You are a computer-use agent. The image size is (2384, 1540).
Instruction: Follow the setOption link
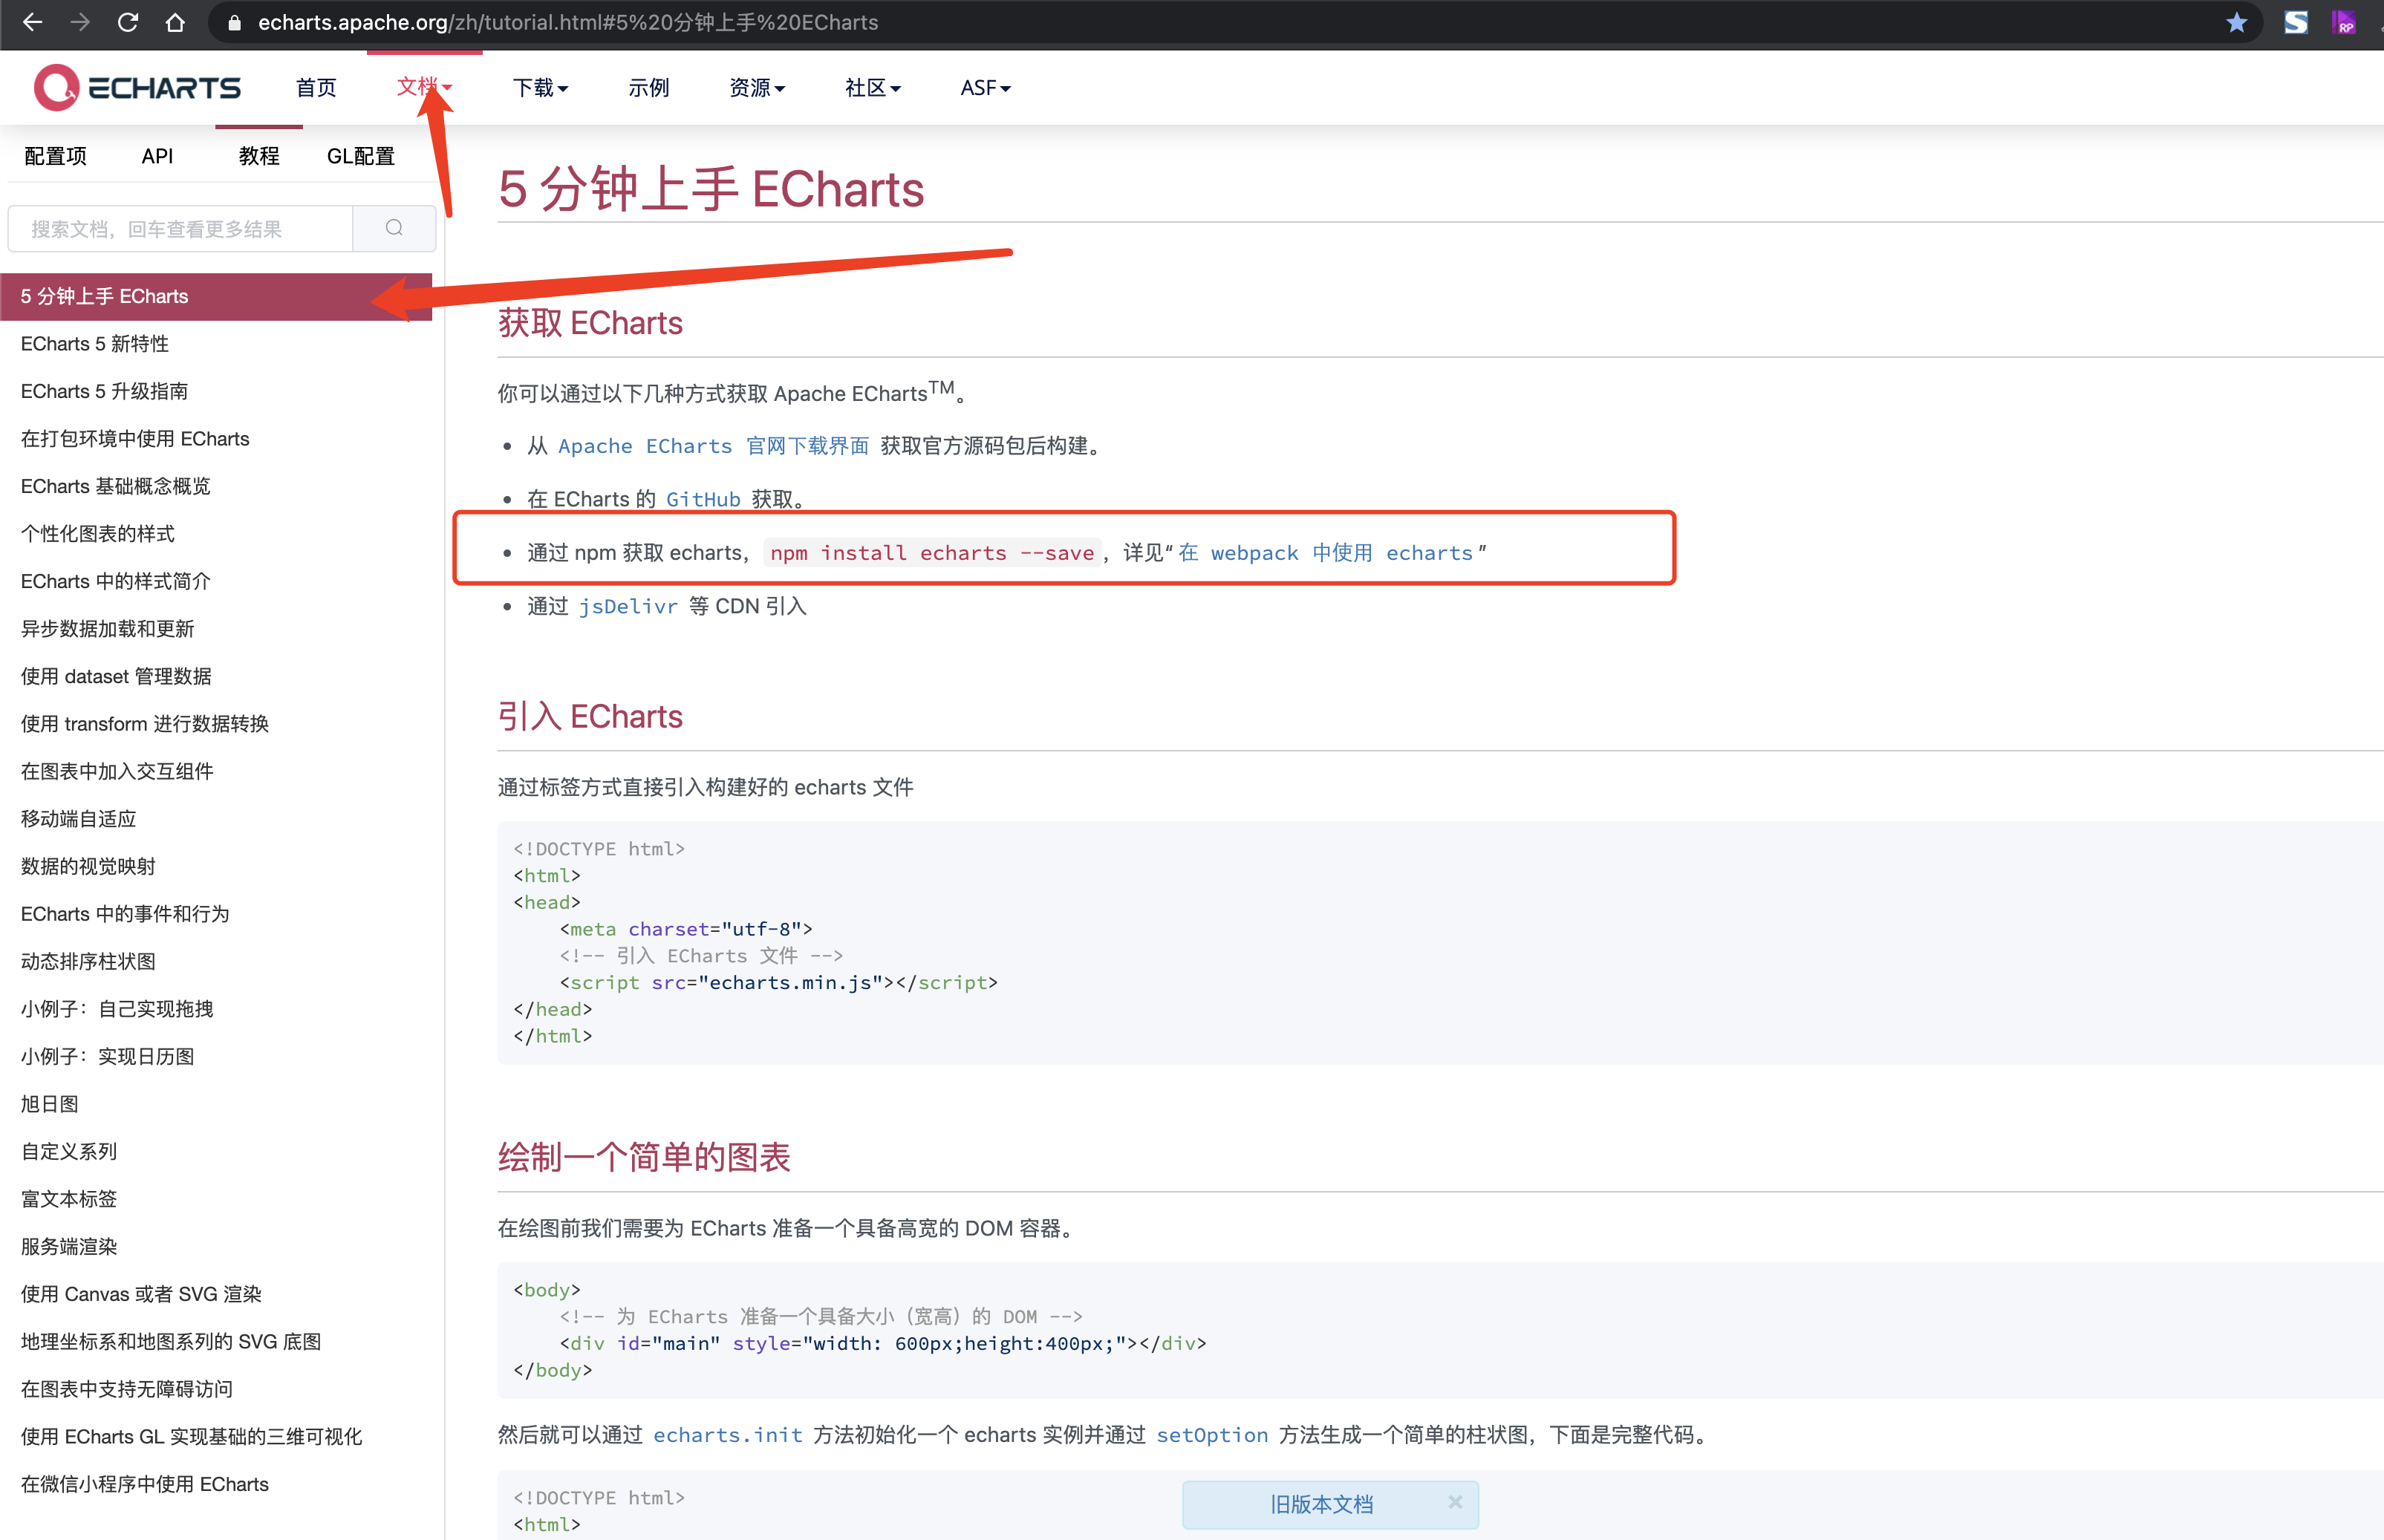(1212, 1434)
